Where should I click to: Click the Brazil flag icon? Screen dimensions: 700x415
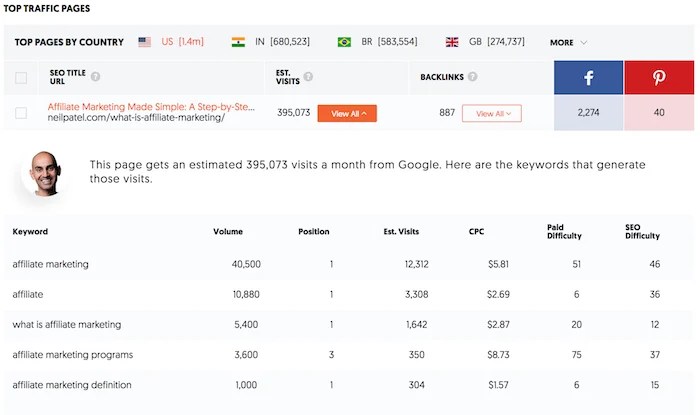click(x=344, y=42)
